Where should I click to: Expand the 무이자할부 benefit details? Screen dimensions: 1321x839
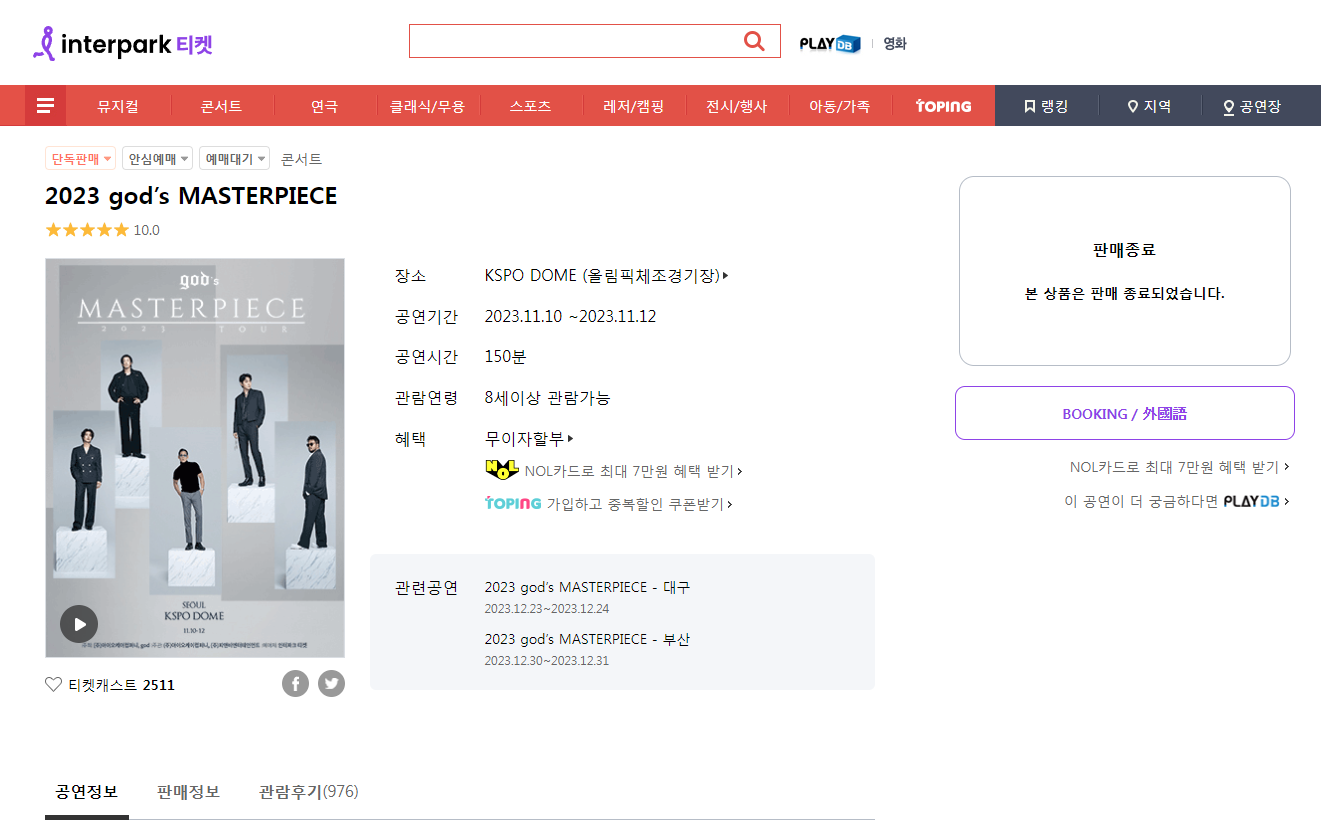point(529,438)
